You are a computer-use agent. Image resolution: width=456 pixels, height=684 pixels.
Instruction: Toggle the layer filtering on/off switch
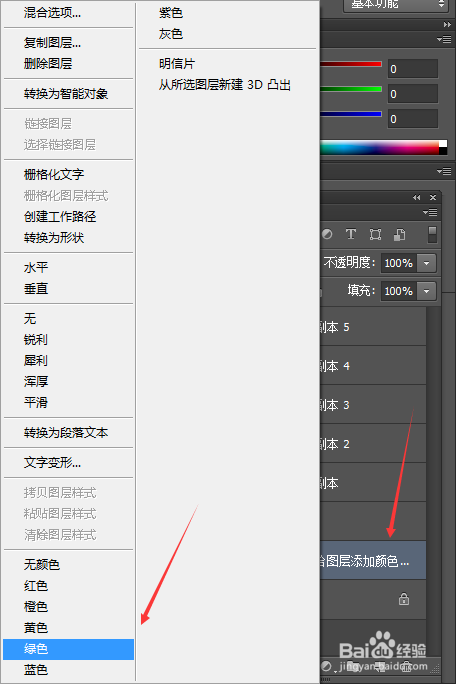432,234
